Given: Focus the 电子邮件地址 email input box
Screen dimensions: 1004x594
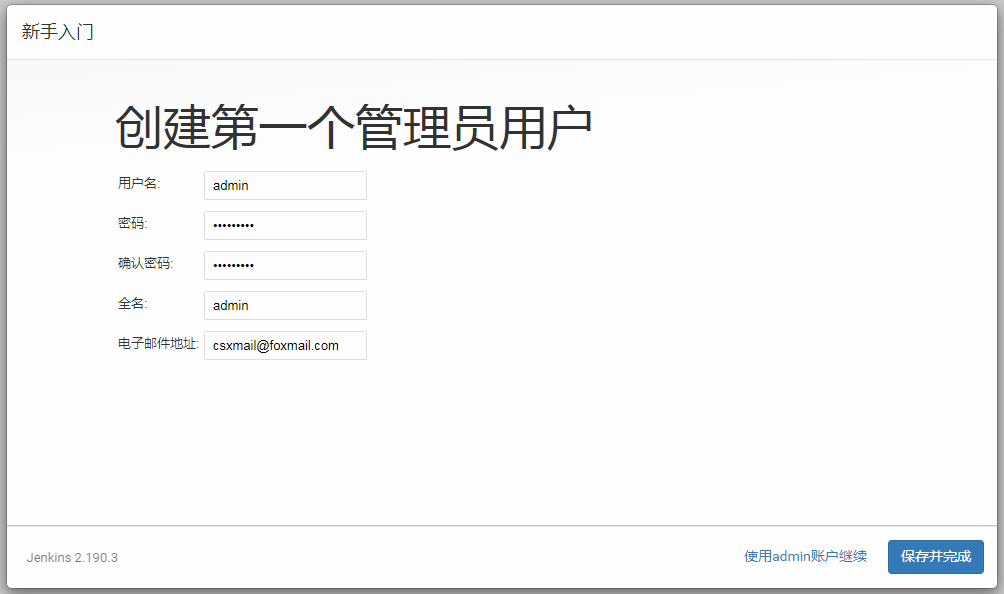Looking at the screenshot, I should point(285,346).
